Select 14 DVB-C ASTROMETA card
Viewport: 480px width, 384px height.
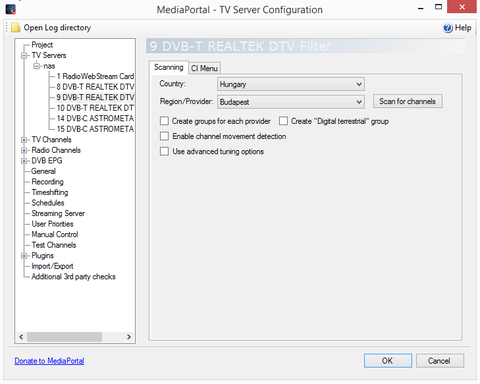95,118
